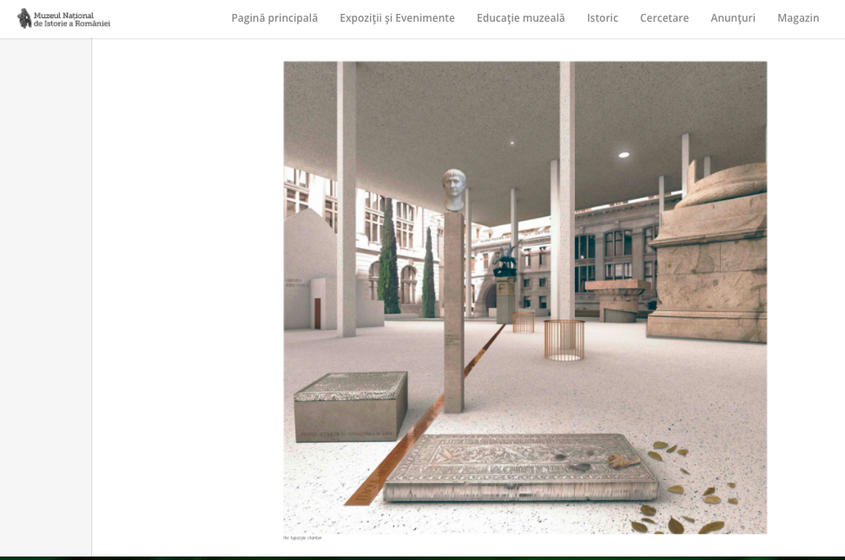This screenshot has height=560, width=845.
Task: Go to Educație muzeală section
Action: pos(520,18)
